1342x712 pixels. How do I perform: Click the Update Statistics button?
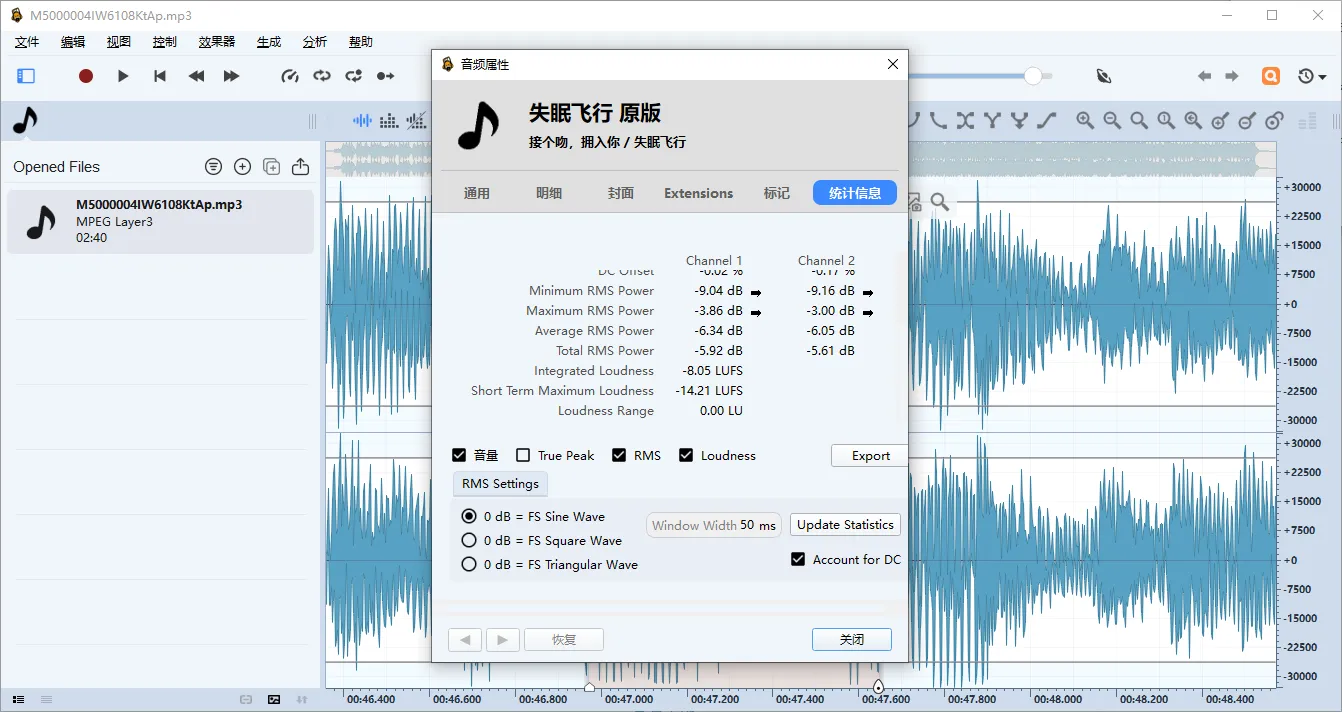[x=845, y=525]
